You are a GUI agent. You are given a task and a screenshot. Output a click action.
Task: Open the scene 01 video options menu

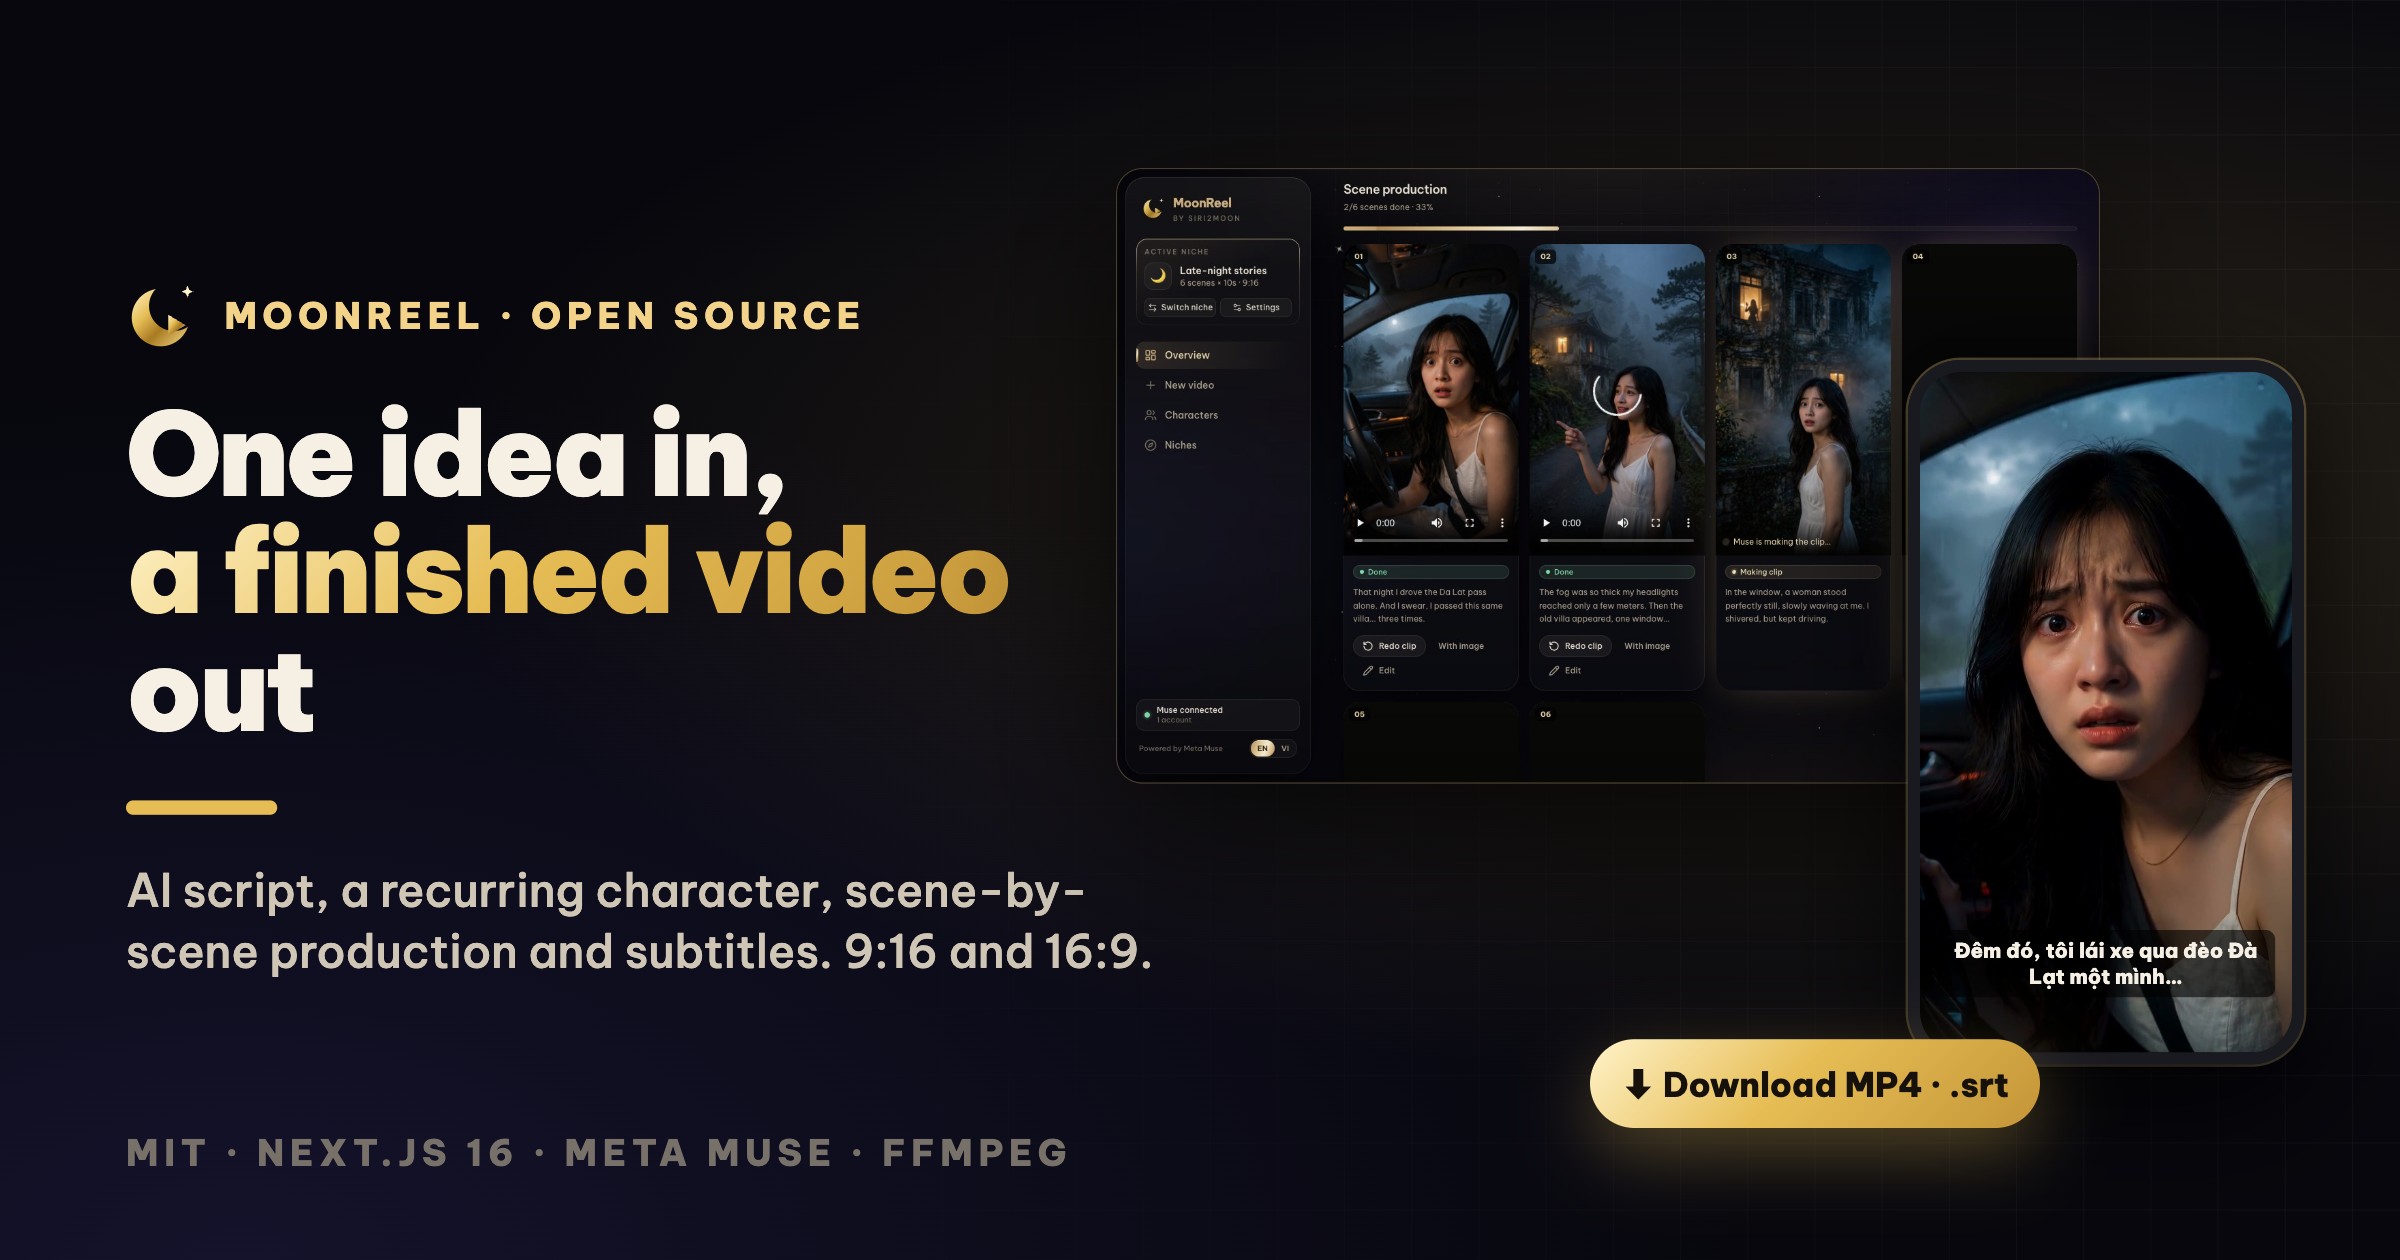point(1502,523)
